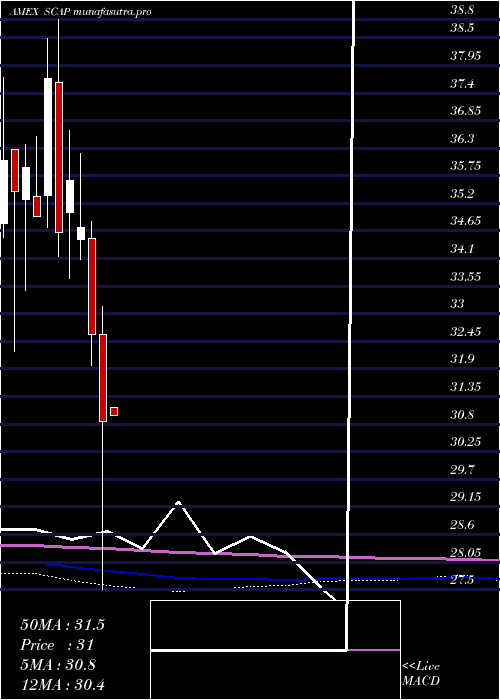This screenshot has height=700, width=500.
Task: Click the 31.9 price axis label
Action: point(462,358)
